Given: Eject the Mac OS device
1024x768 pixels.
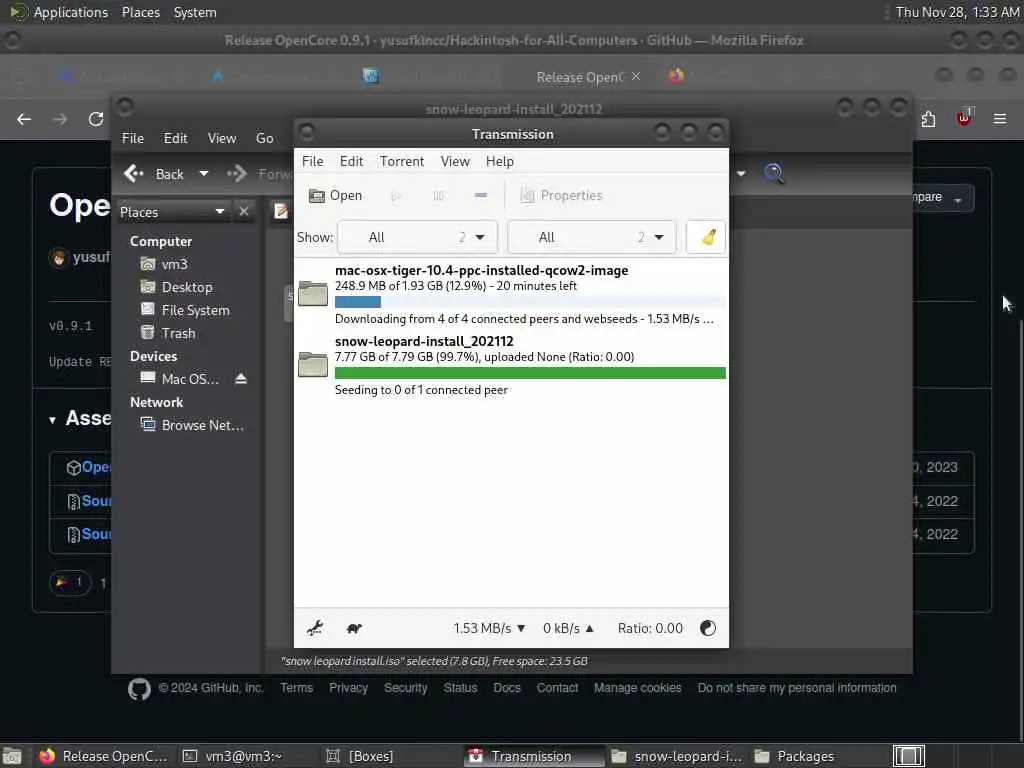Looking at the screenshot, I should pyautogui.click(x=241, y=379).
